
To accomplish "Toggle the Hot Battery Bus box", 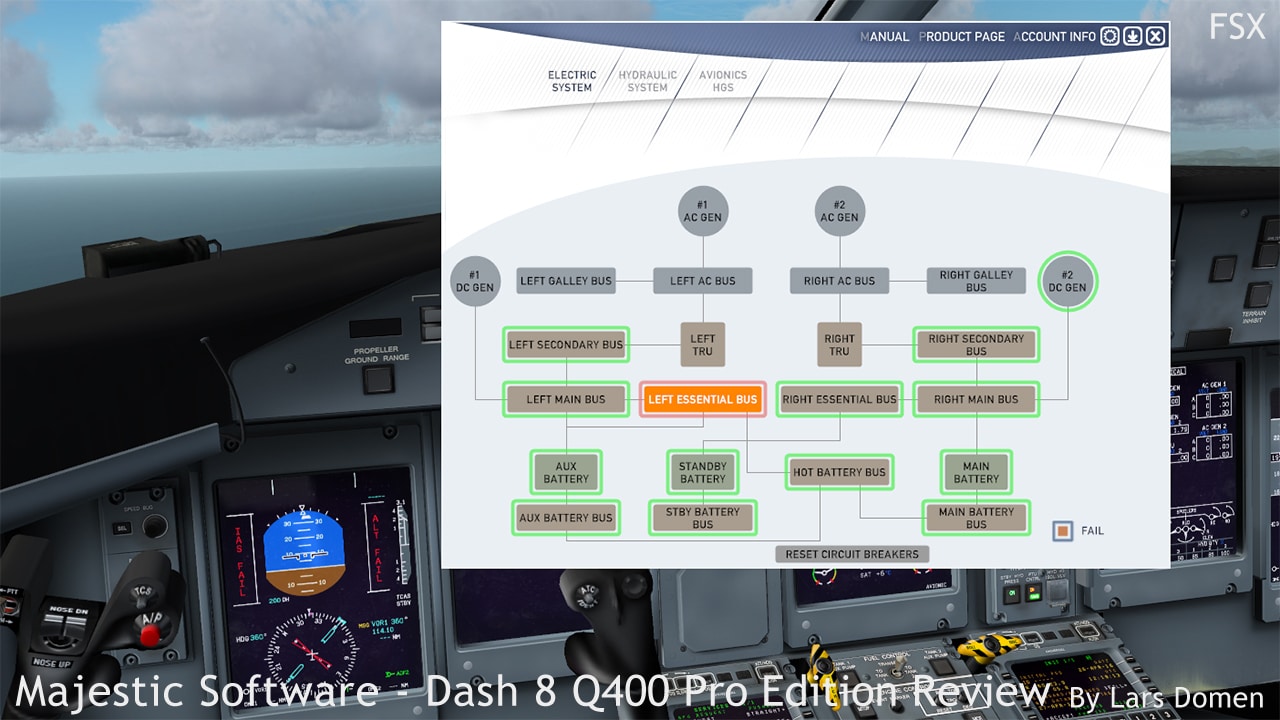I will [x=839, y=472].
